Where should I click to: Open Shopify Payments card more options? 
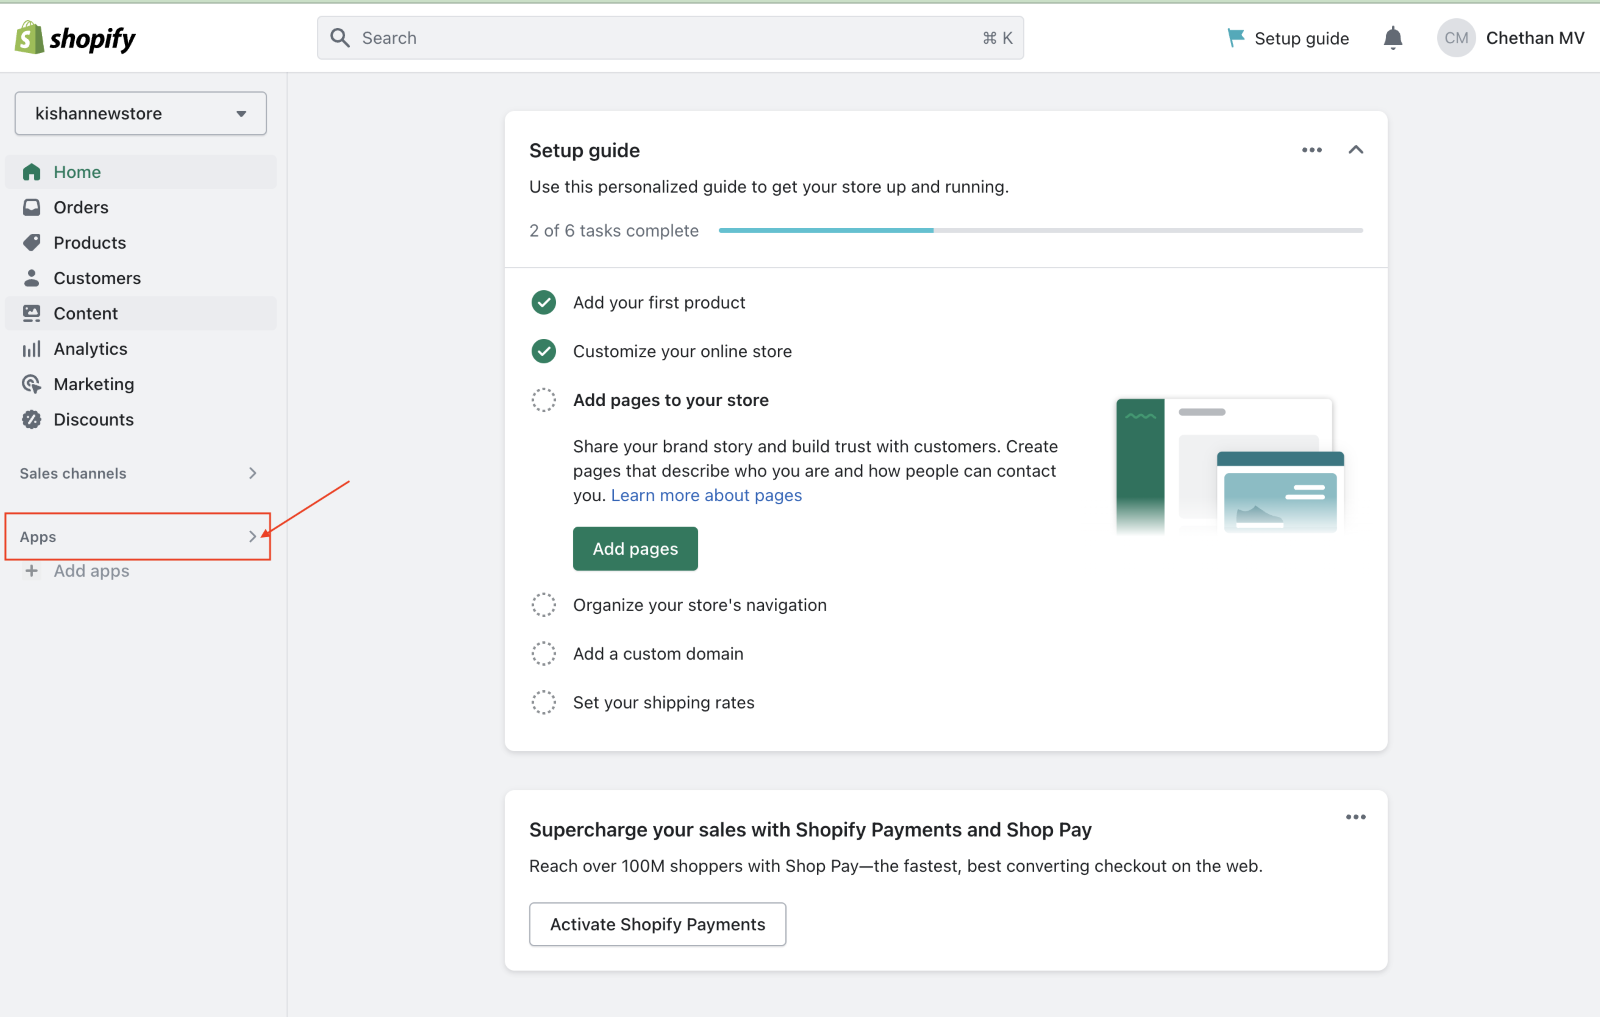(1356, 817)
